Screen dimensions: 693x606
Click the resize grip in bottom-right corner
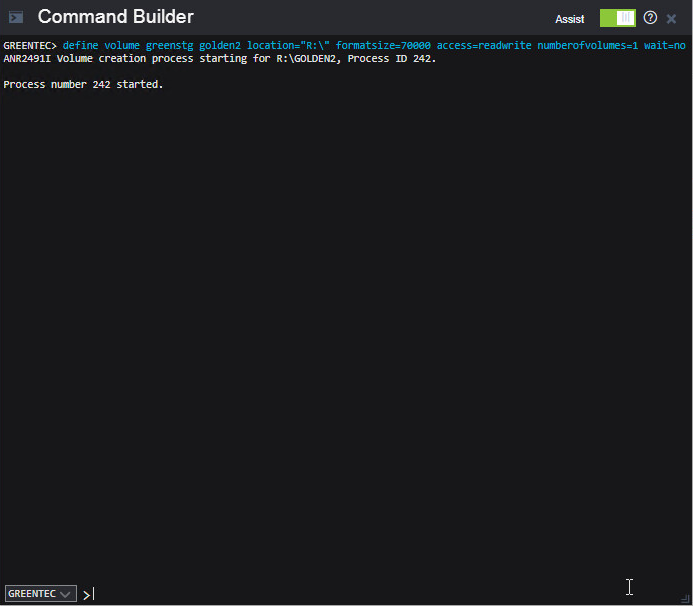tap(686, 599)
